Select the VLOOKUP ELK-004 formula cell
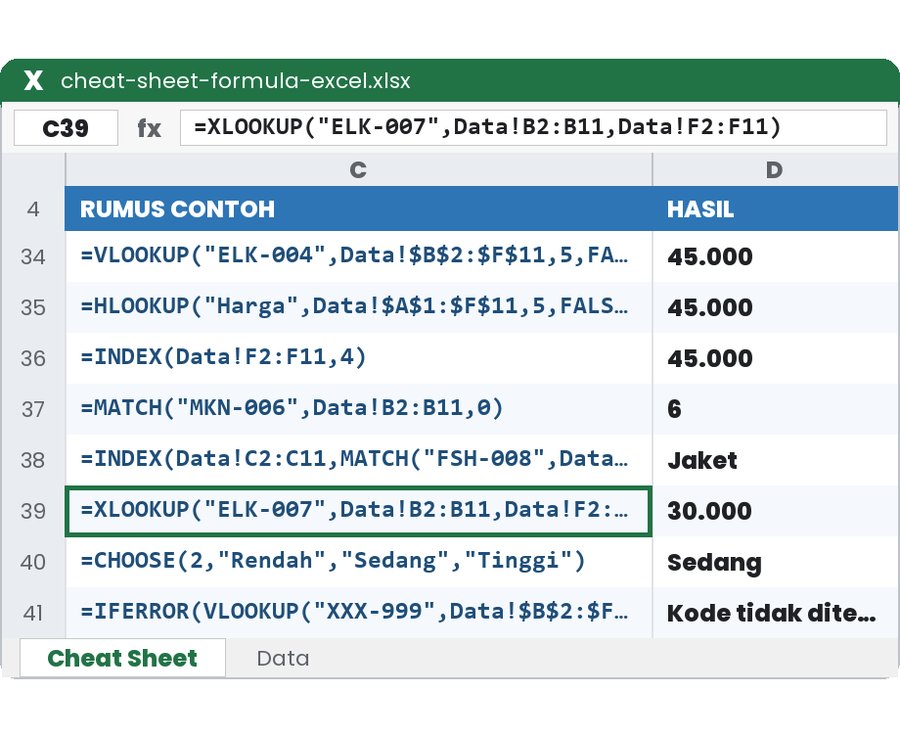This screenshot has height=738, width=900. pos(359,257)
